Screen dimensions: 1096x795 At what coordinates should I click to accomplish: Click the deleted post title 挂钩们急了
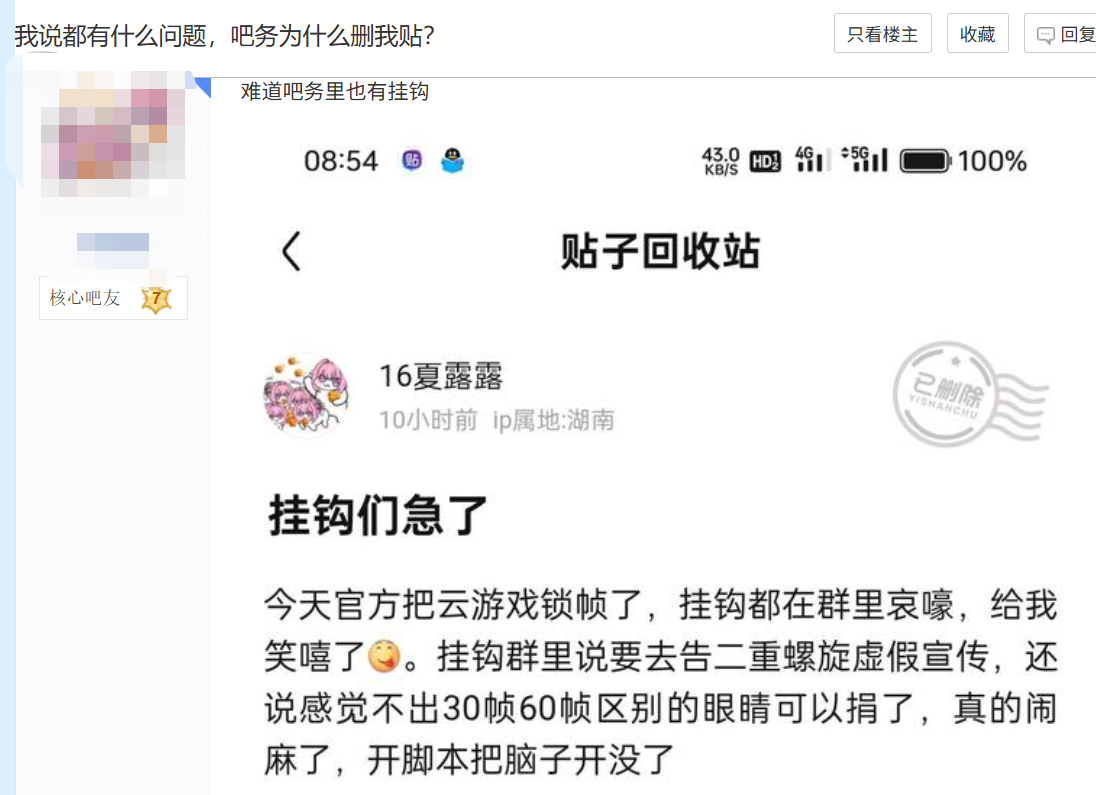[x=377, y=515]
